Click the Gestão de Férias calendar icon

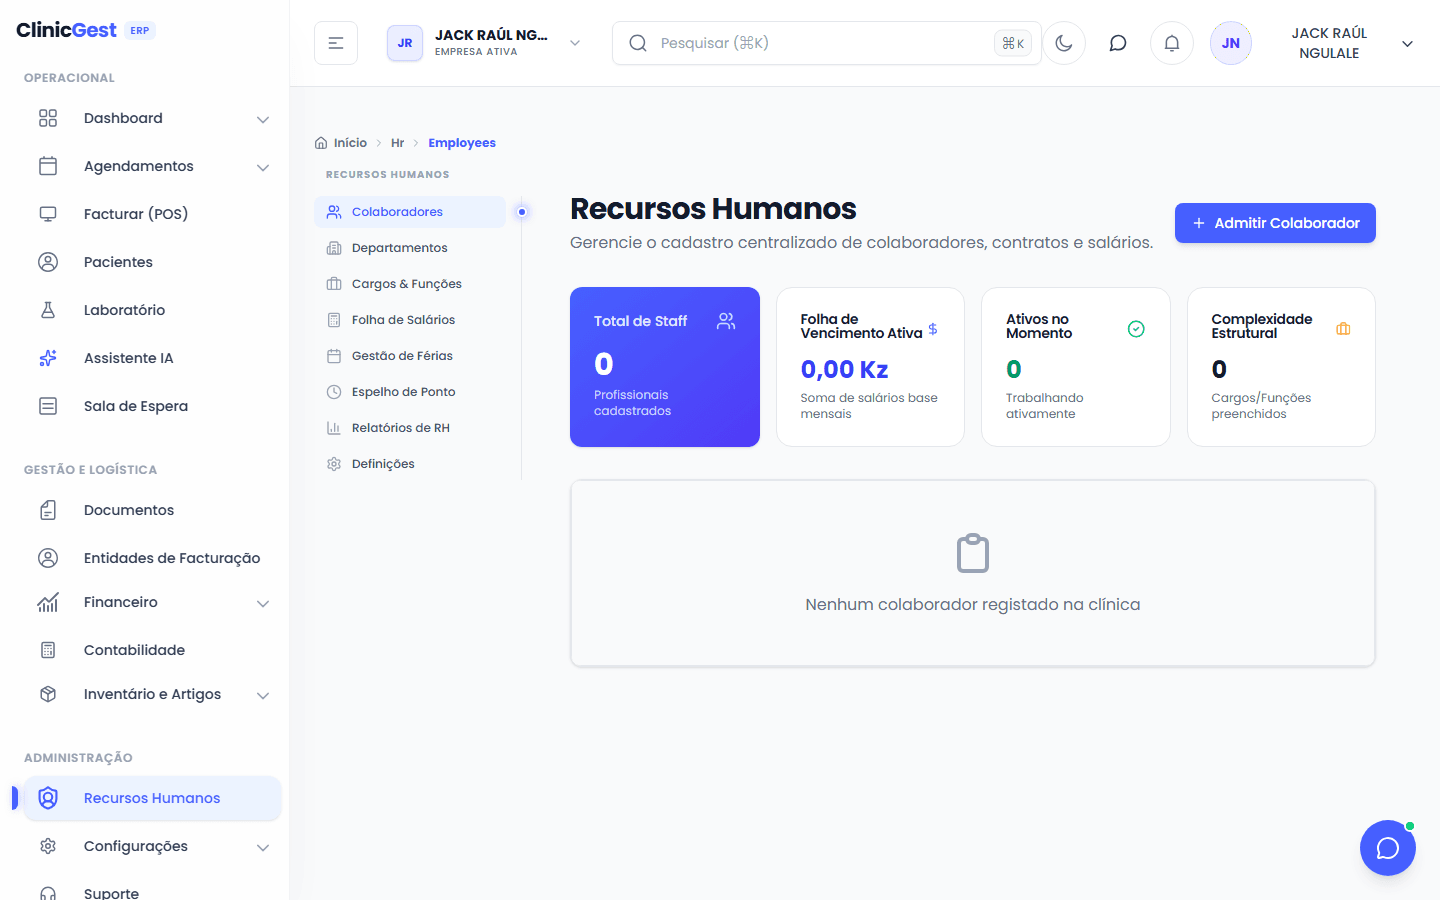334,356
